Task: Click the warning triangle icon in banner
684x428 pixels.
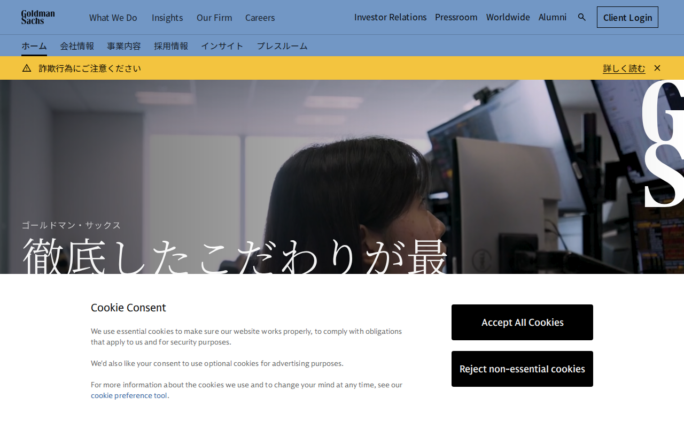Action: click(x=27, y=68)
